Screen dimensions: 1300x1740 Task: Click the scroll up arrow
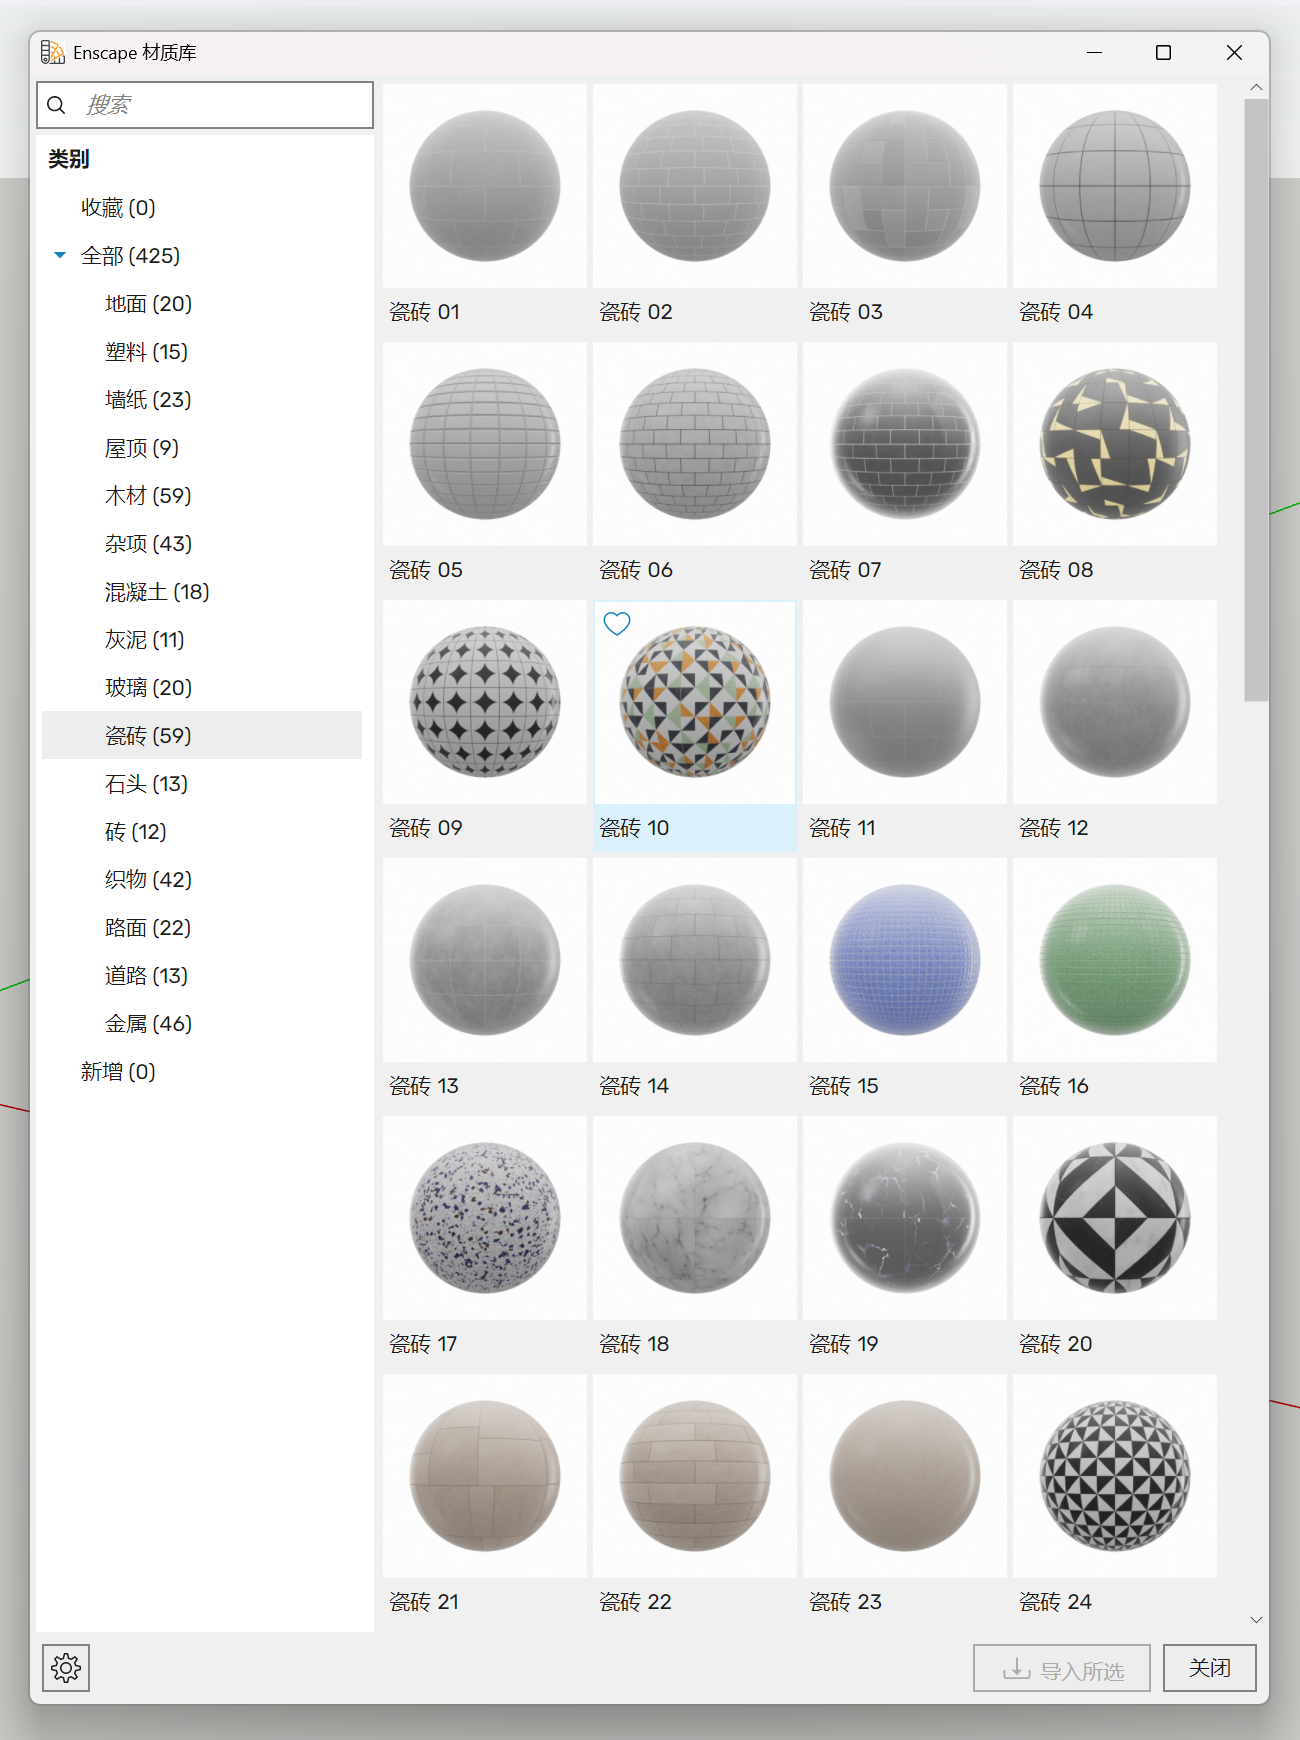tap(1256, 88)
